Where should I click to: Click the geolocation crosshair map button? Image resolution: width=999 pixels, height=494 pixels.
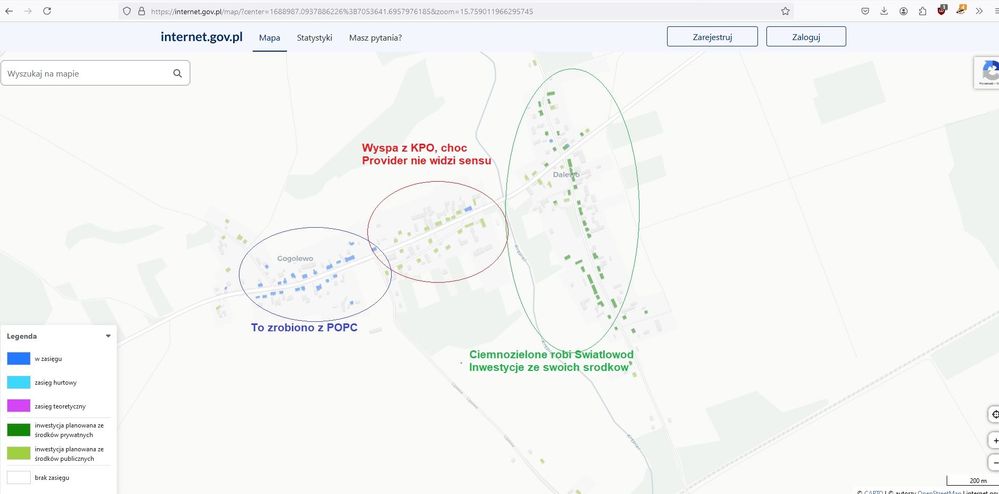tap(994, 414)
